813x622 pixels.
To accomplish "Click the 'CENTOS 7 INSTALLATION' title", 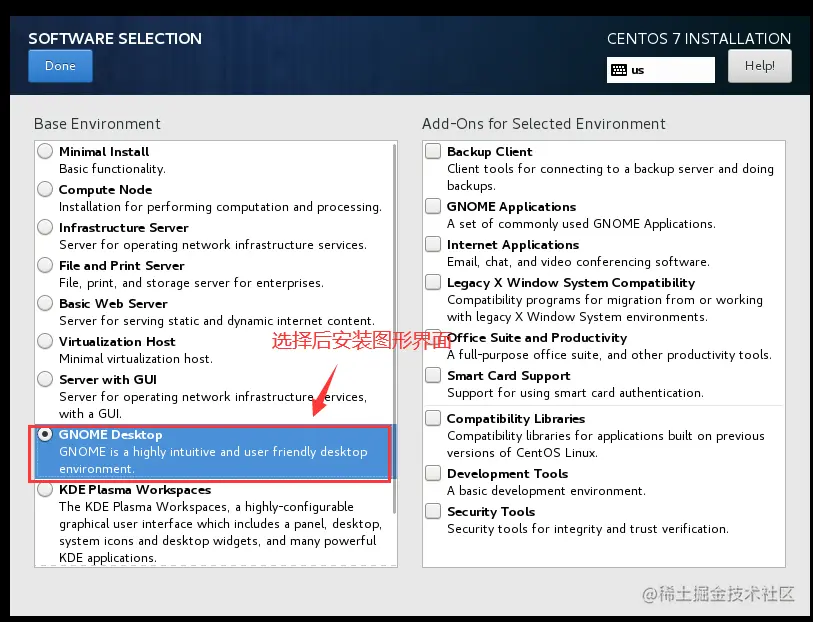I will click(x=699, y=38).
